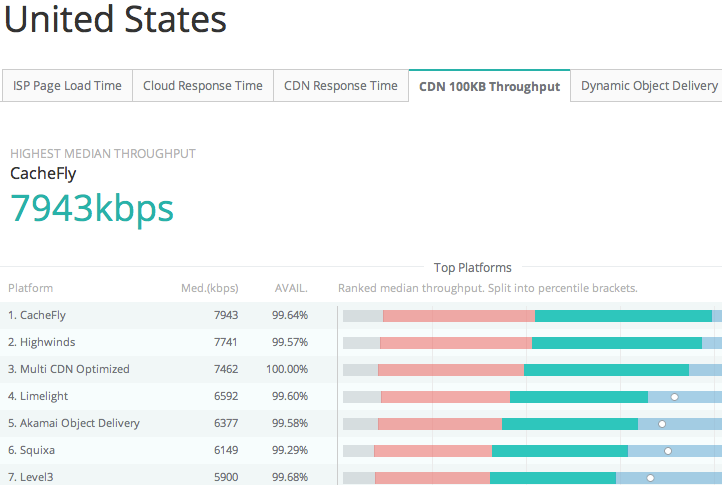Click the 99.58% availability value
Image resolution: width=722 pixels, height=485 pixels.
[x=290, y=423]
